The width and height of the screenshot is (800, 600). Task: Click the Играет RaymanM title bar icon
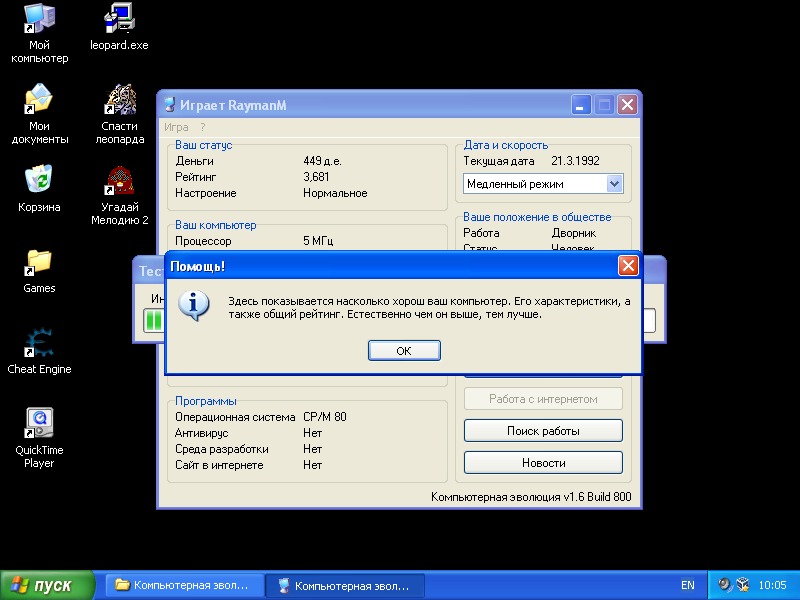pos(170,105)
